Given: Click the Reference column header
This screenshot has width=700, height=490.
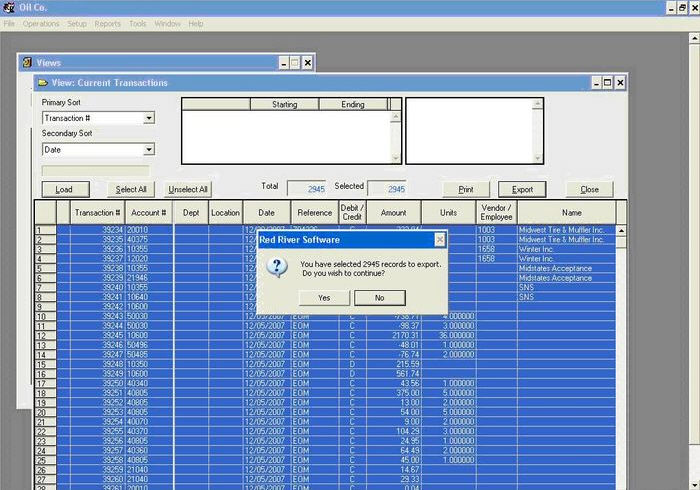Looking at the screenshot, I should pos(315,212).
